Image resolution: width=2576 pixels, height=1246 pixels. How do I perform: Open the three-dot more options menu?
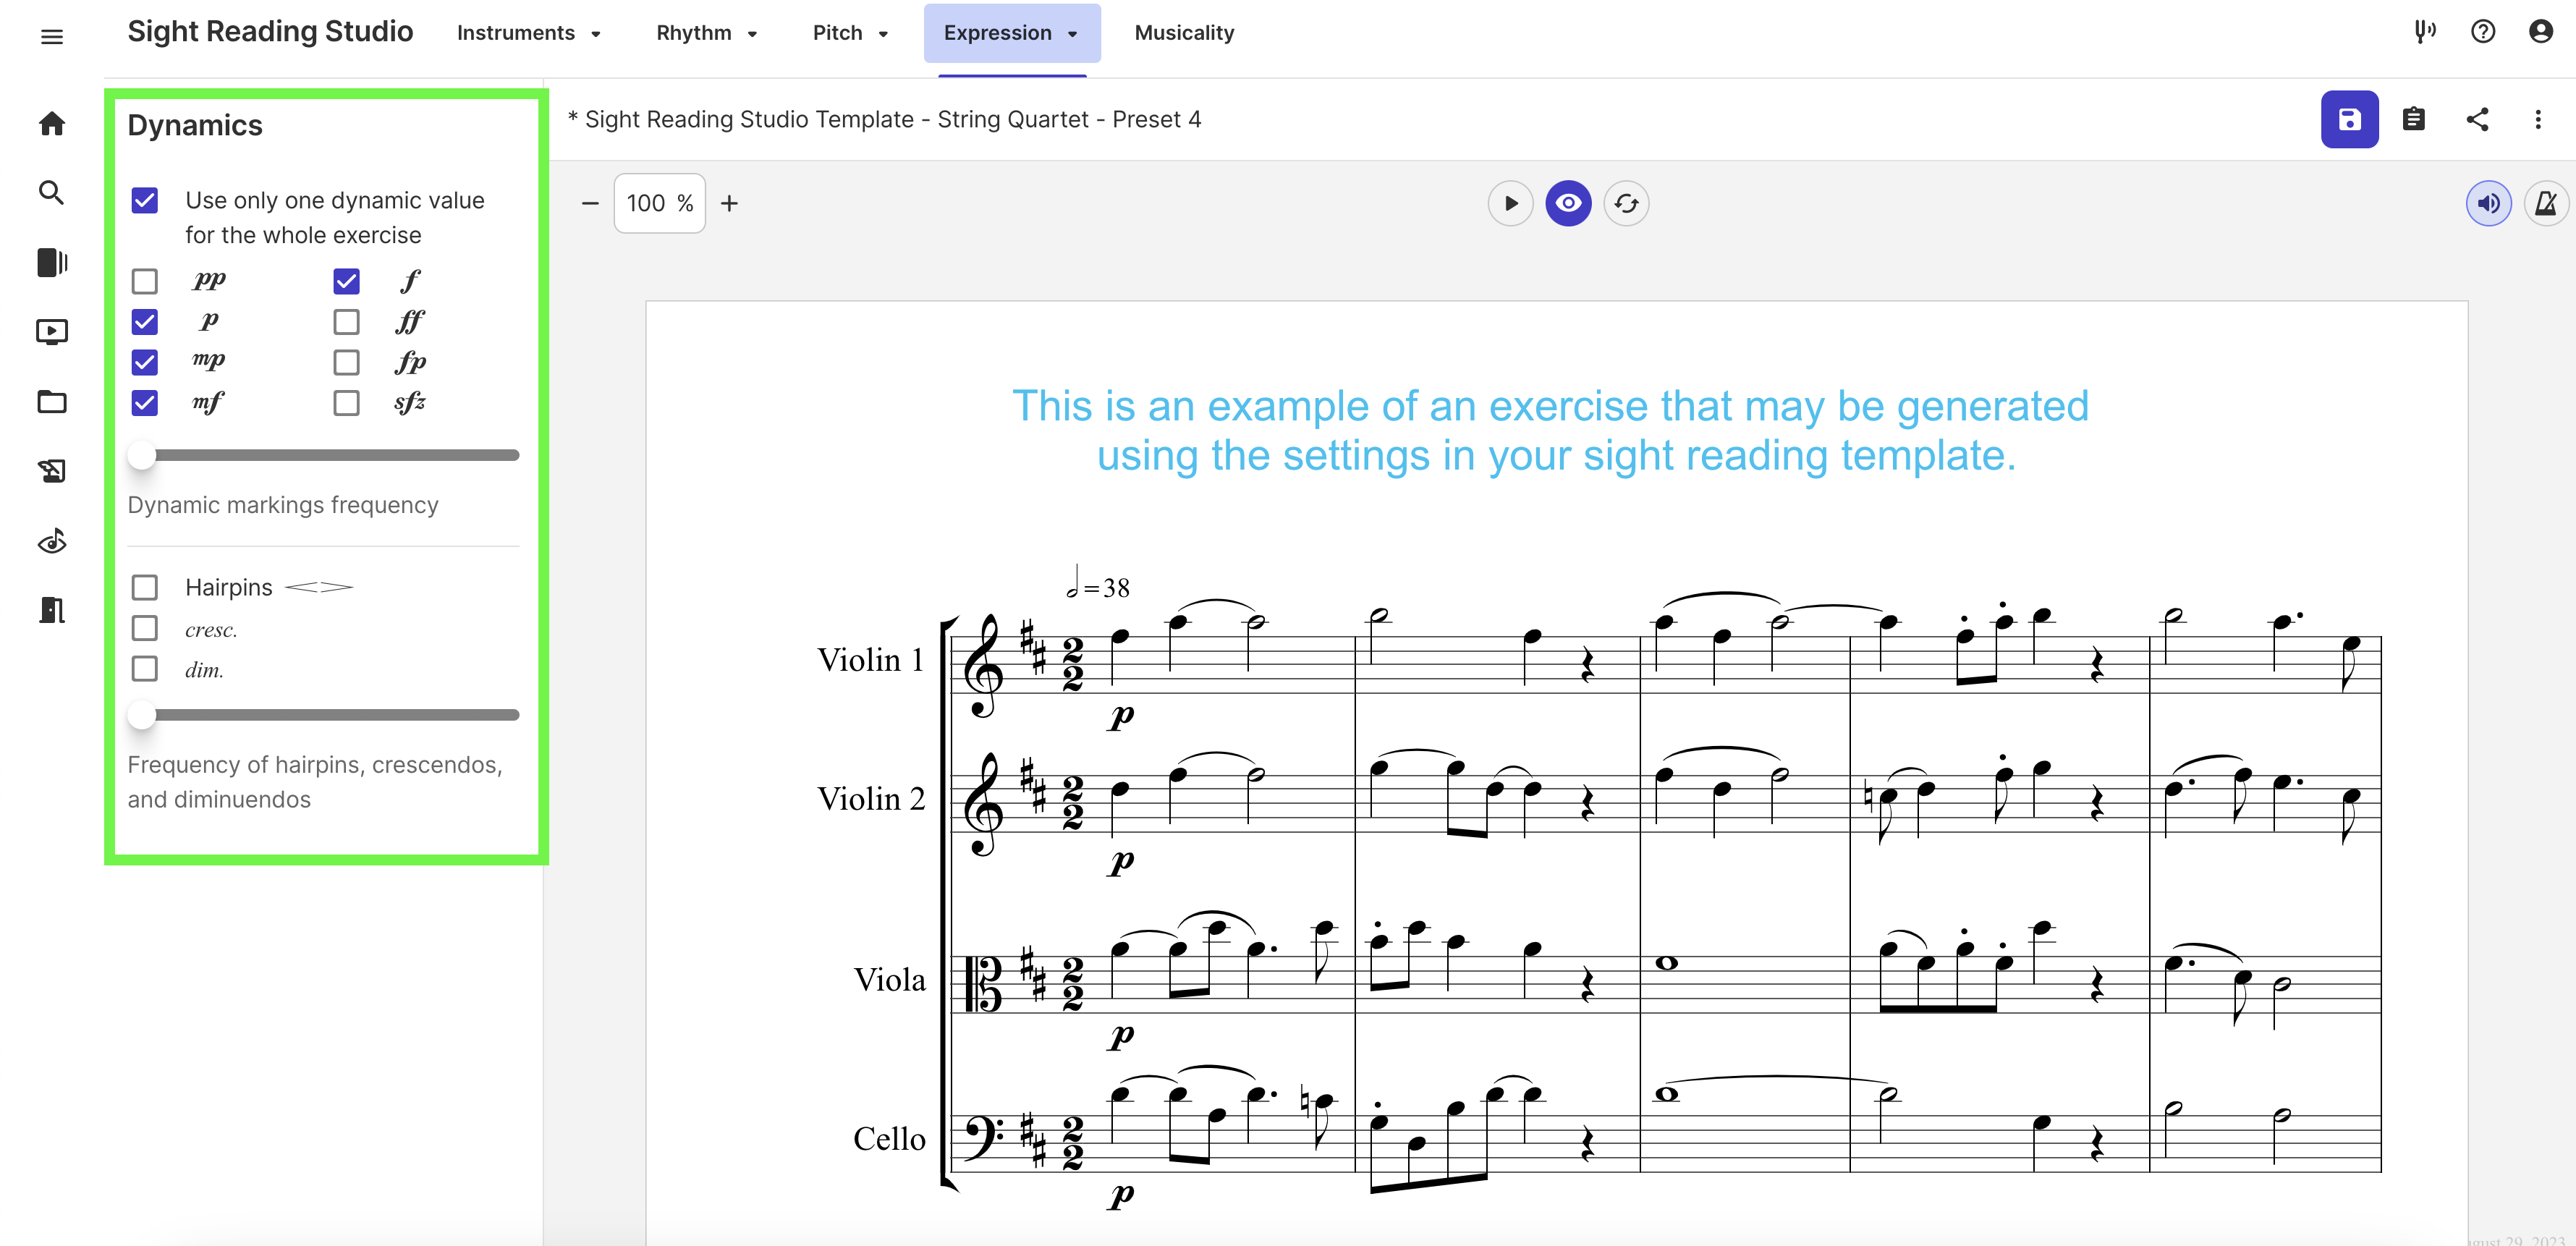2538,120
